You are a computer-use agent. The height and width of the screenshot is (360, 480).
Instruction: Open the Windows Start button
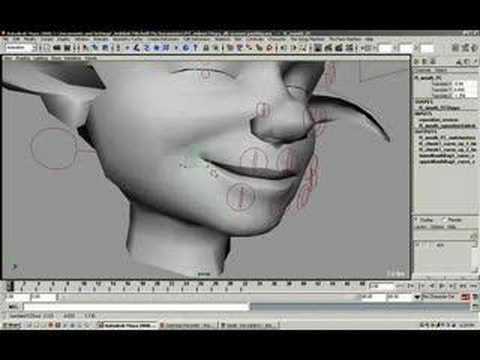tap(12, 325)
